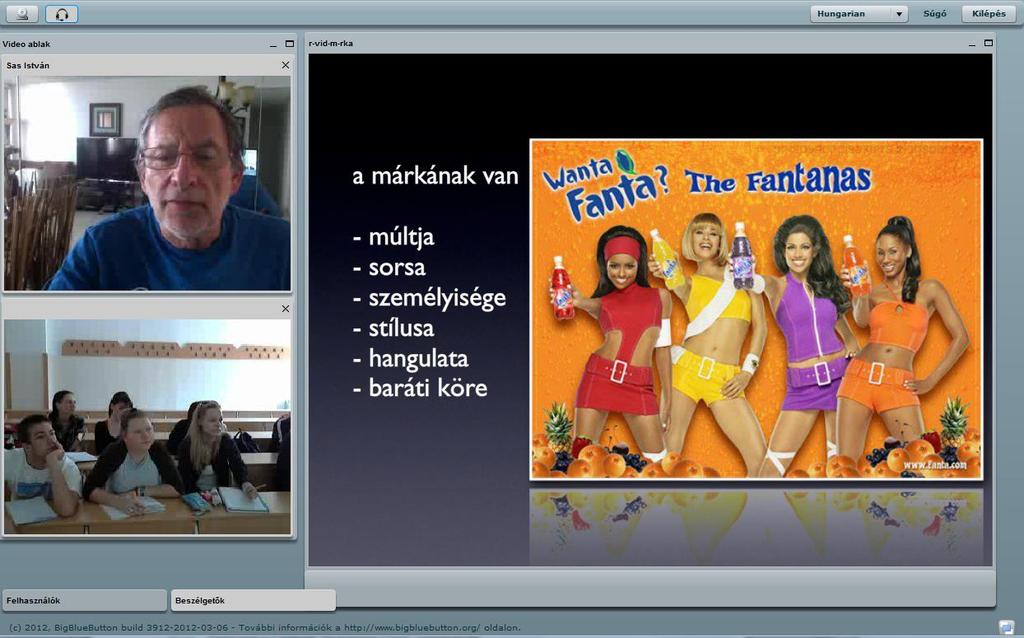Toggle the headset audio icon in top toolbar
This screenshot has height=638, width=1024.
(x=62, y=13)
